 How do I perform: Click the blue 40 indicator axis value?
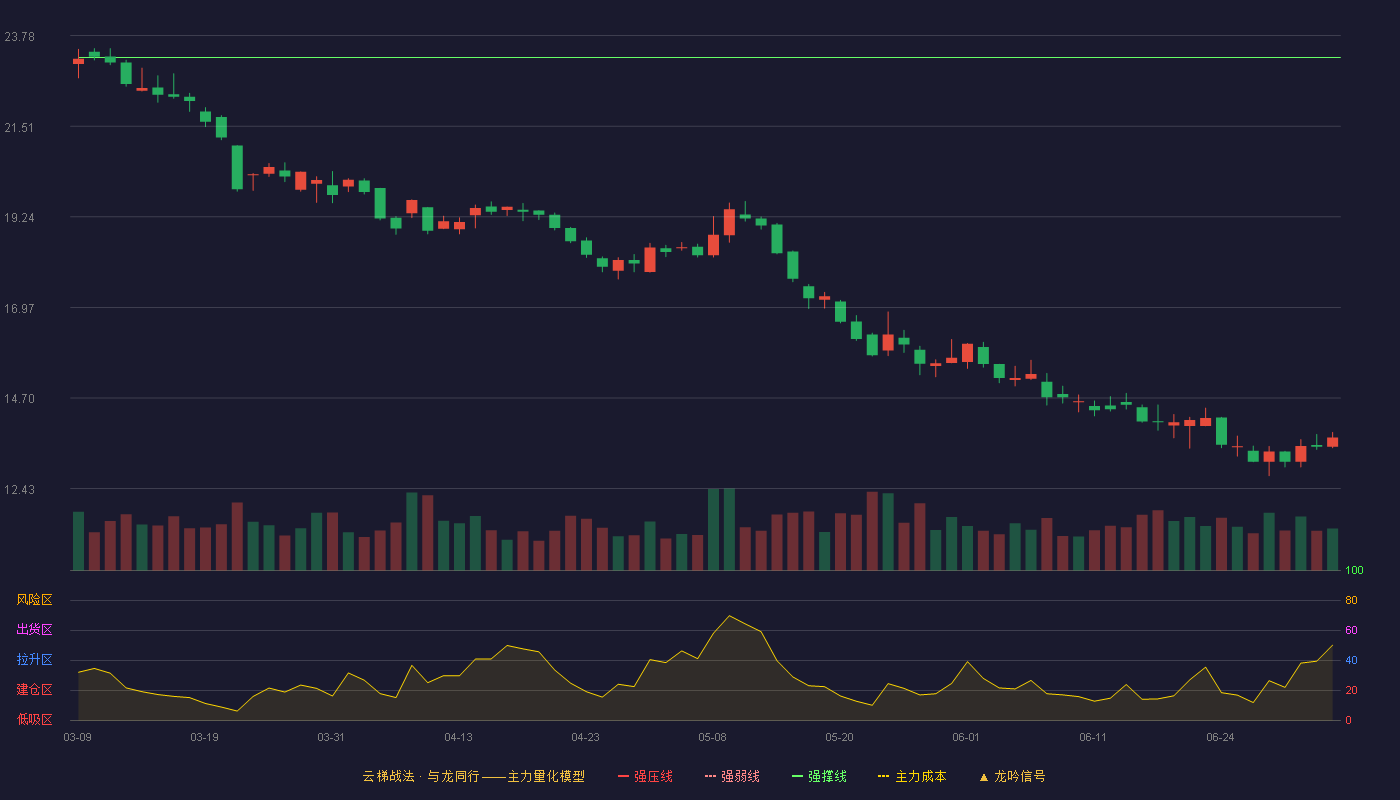point(1351,661)
